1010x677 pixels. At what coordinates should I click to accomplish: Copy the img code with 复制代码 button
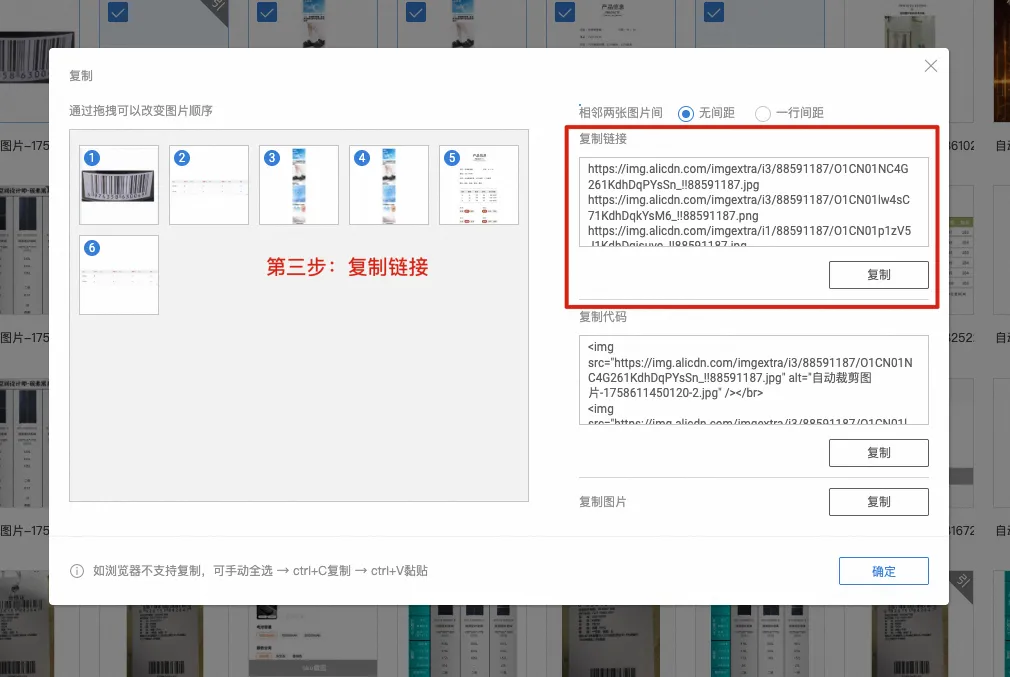878,453
